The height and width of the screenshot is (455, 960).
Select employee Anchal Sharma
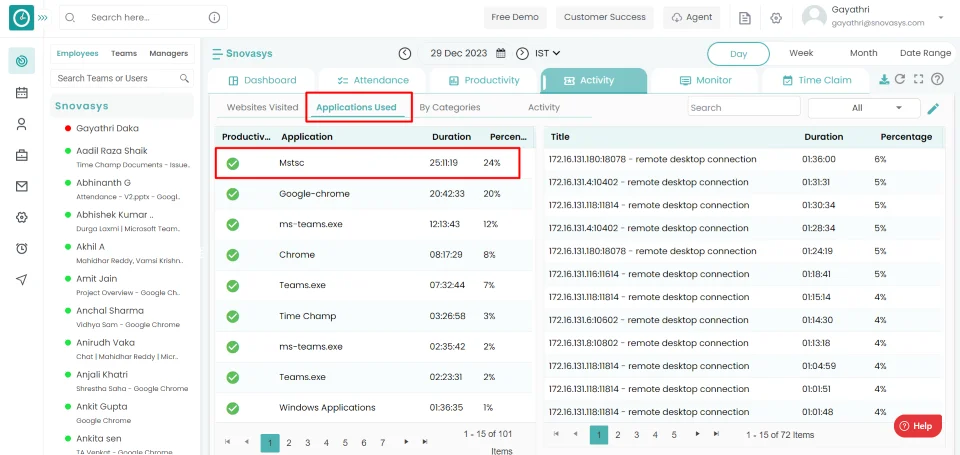(x=110, y=310)
